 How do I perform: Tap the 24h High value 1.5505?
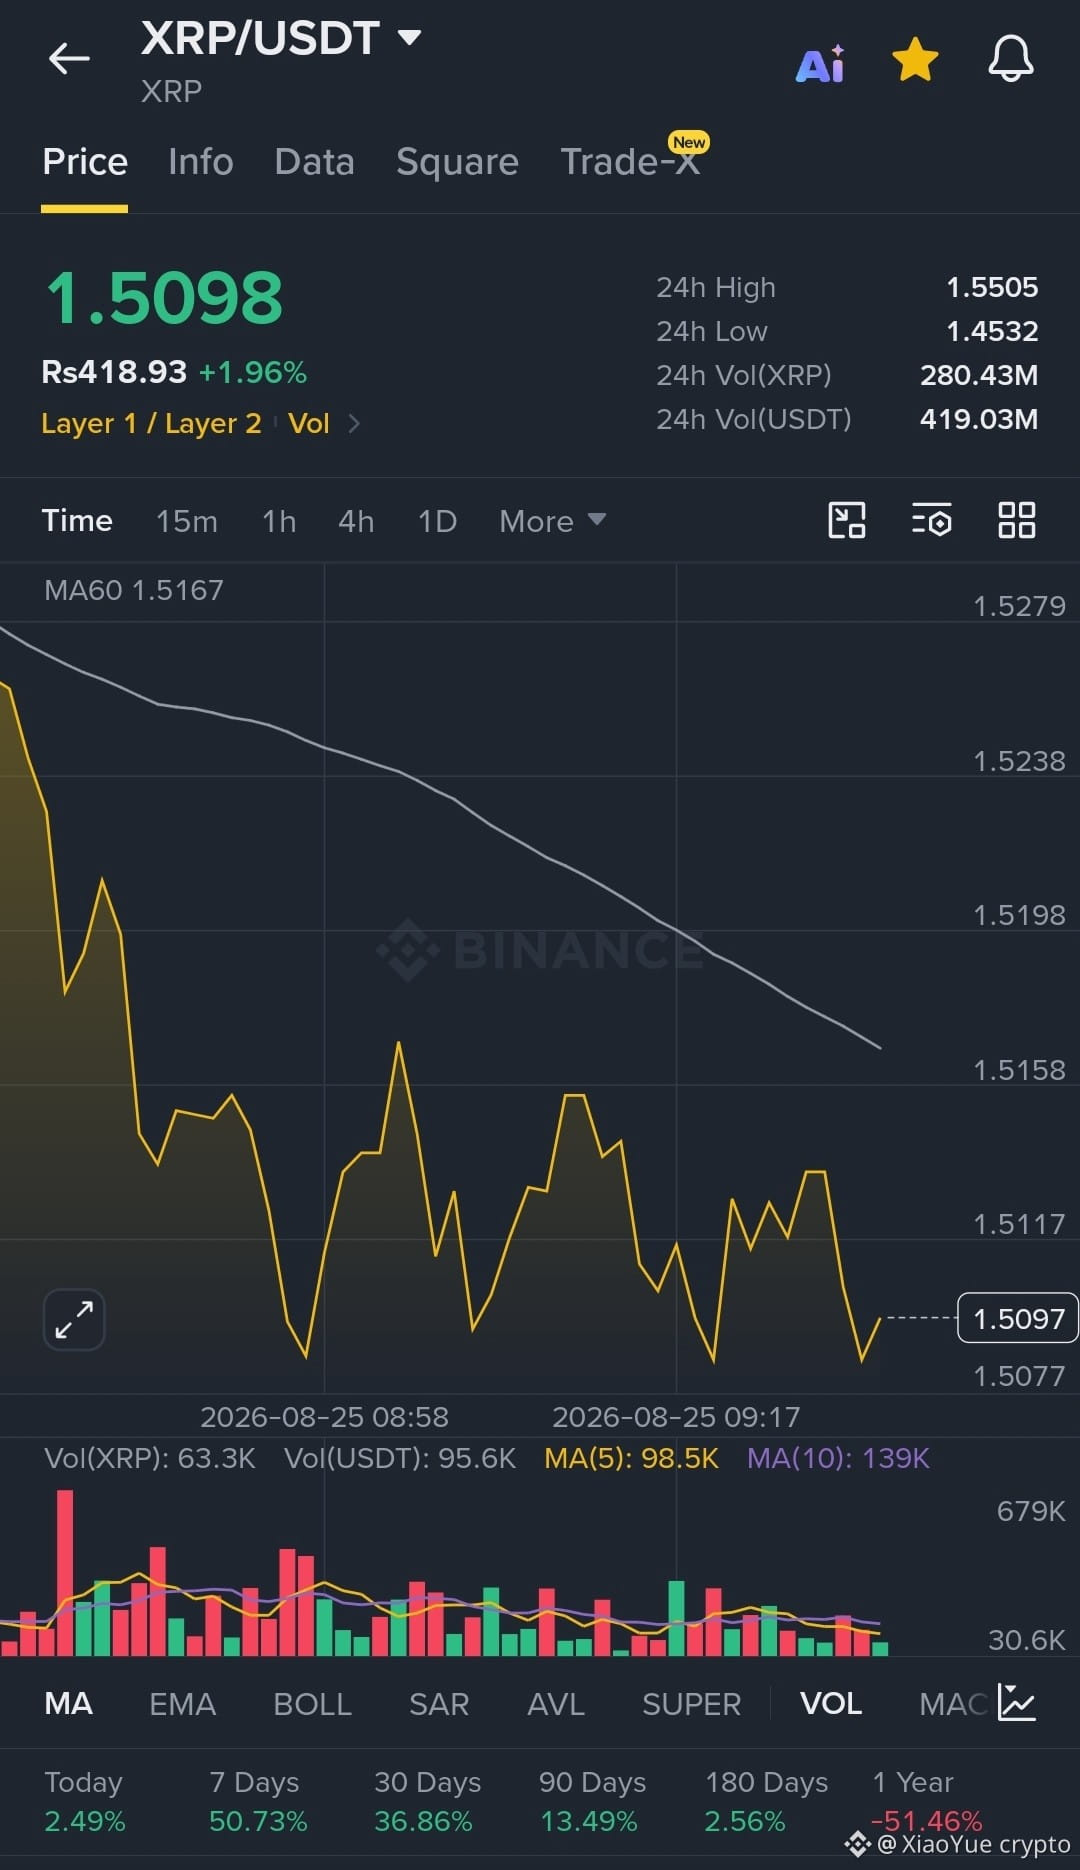992,287
